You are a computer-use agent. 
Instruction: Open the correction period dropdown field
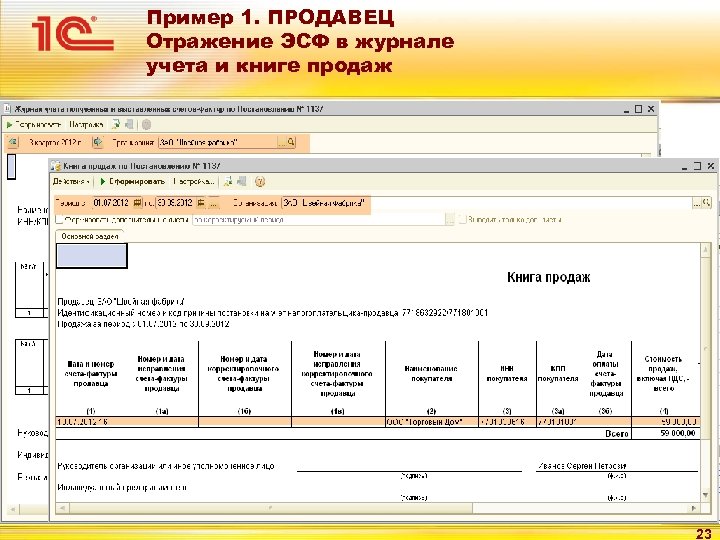pos(319,220)
